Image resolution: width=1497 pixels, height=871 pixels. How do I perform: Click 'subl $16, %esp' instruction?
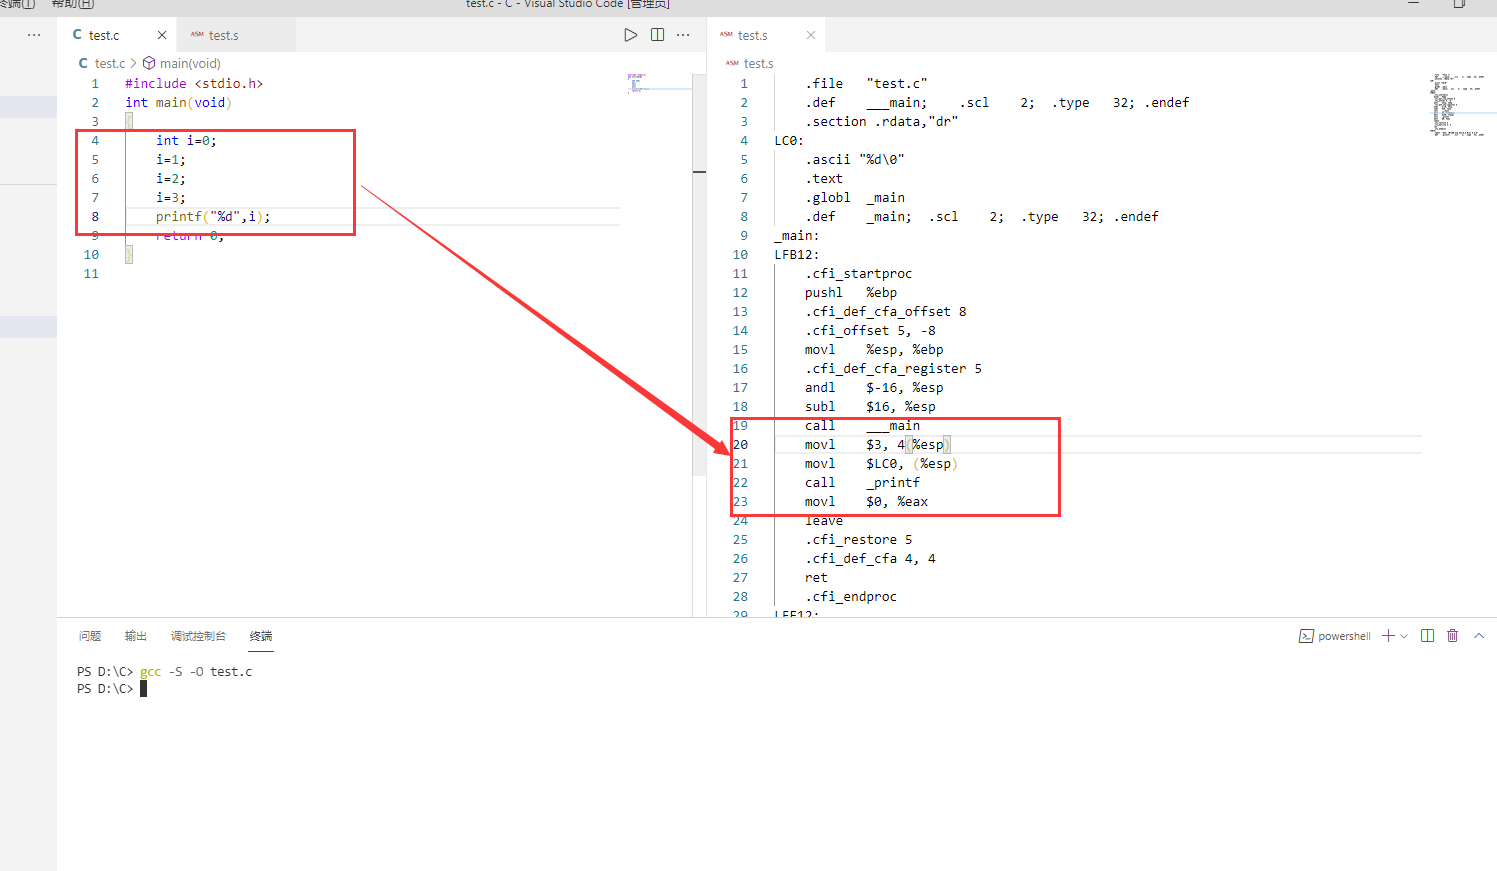pyautogui.click(x=870, y=407)
